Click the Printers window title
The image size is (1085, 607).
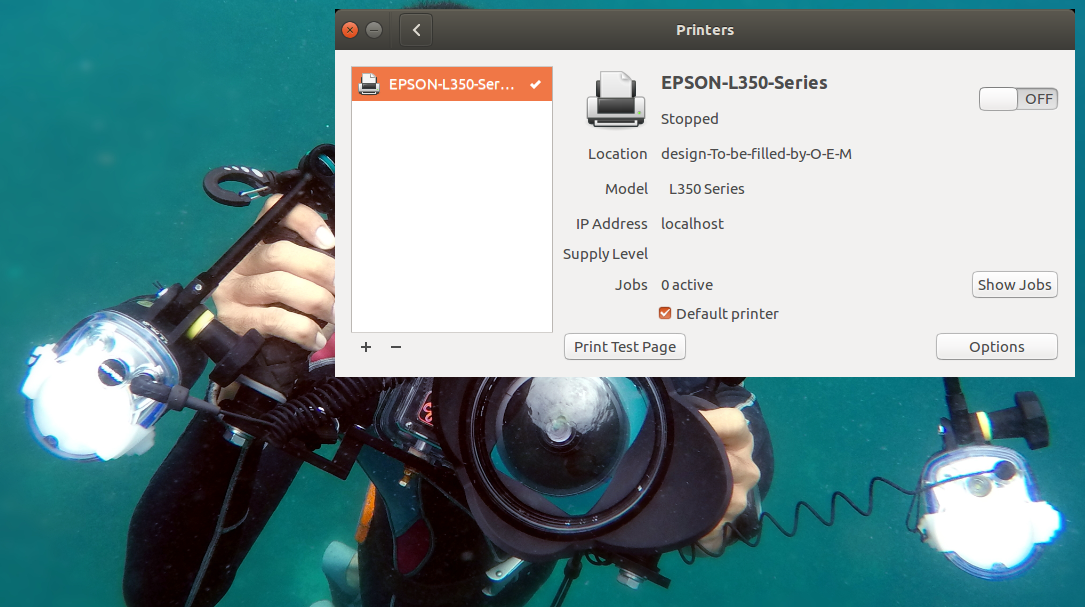tap(704, 30)
